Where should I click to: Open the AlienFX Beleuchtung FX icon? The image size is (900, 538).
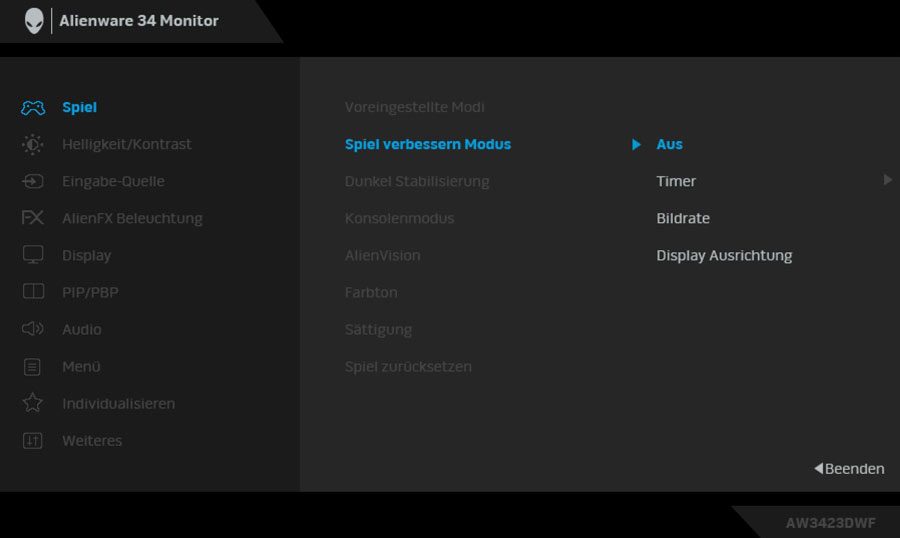[x=33, y=218]
